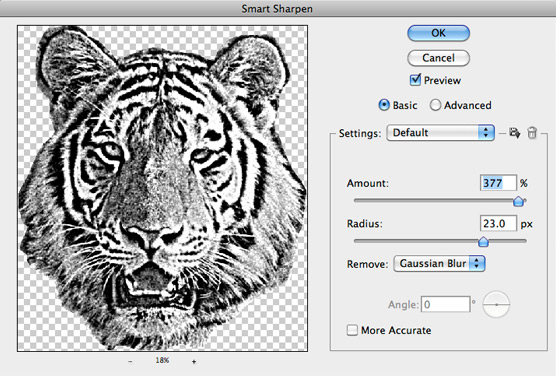Enable the More Accurate checkbox
556x376 pixels.
tap(352, 330)
